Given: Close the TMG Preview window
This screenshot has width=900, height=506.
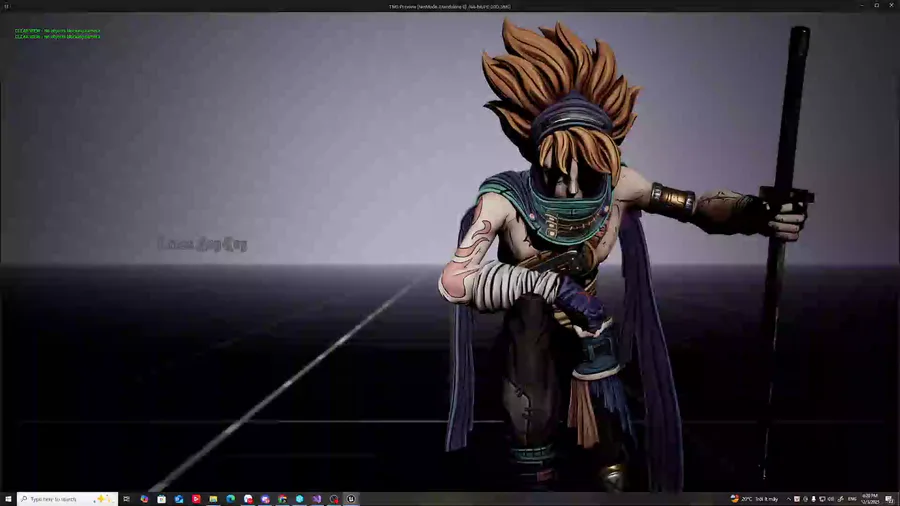Looking at the screenshot, I should 891,6.
